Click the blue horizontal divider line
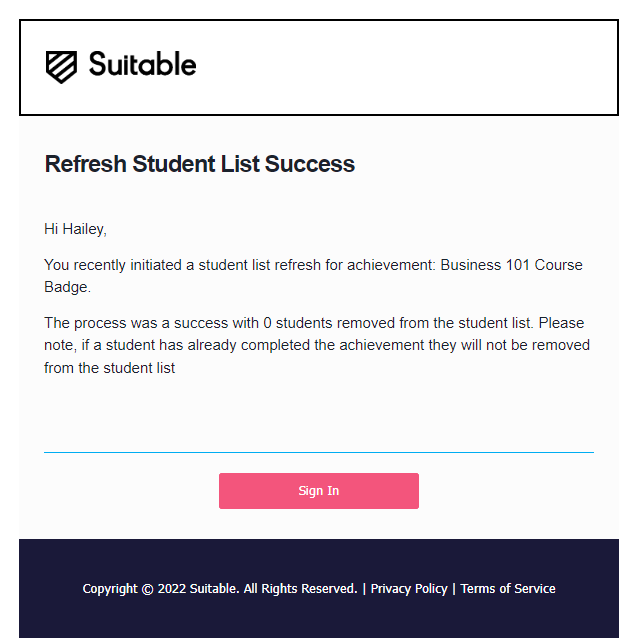Screen dimensions: 633x643 coord(319,452)
